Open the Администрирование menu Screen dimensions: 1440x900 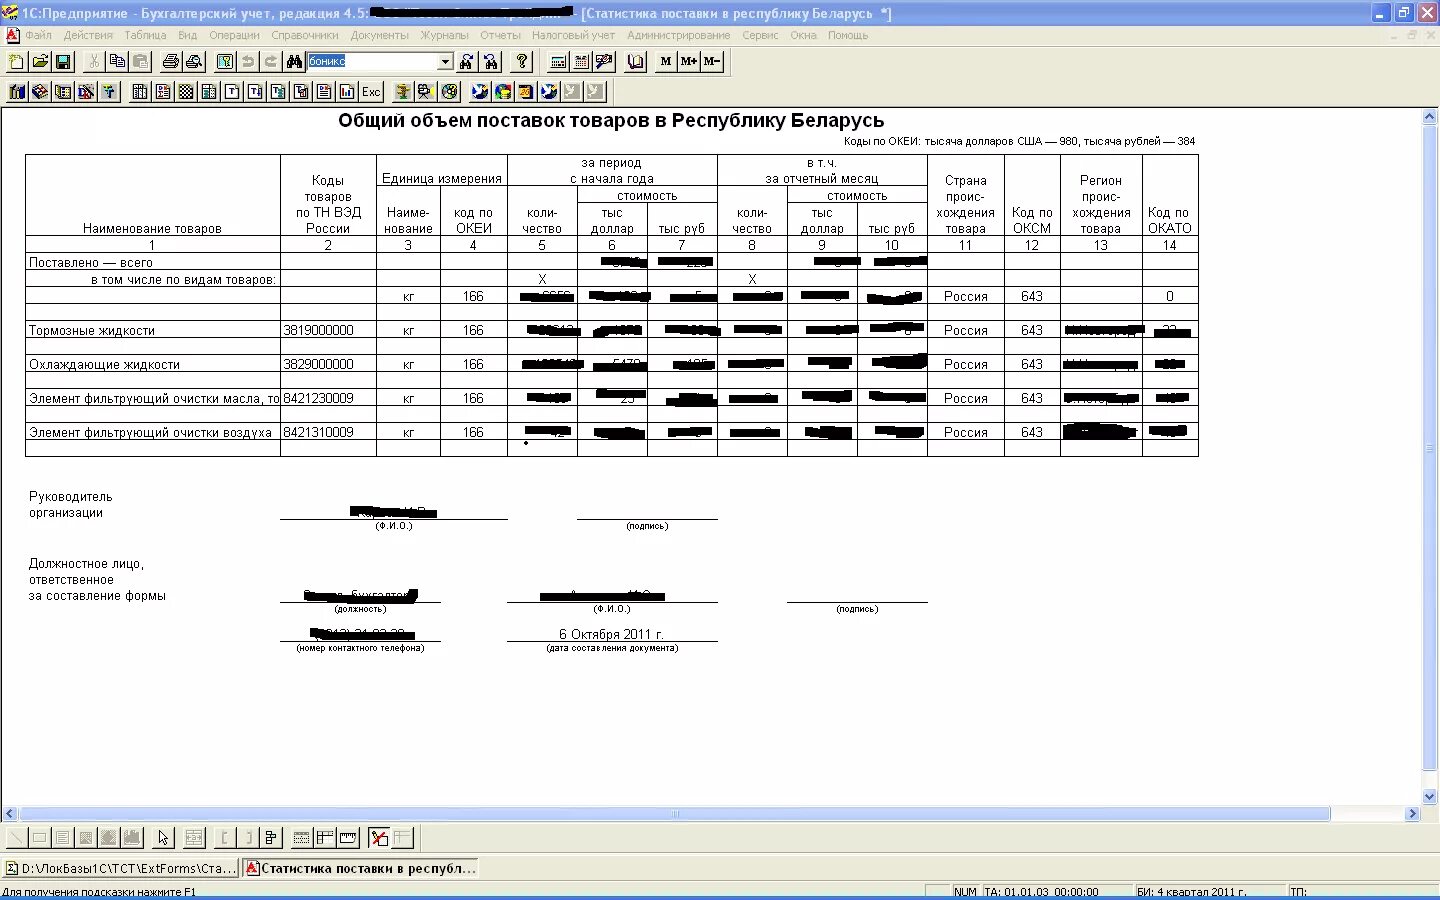coord(679,35)
